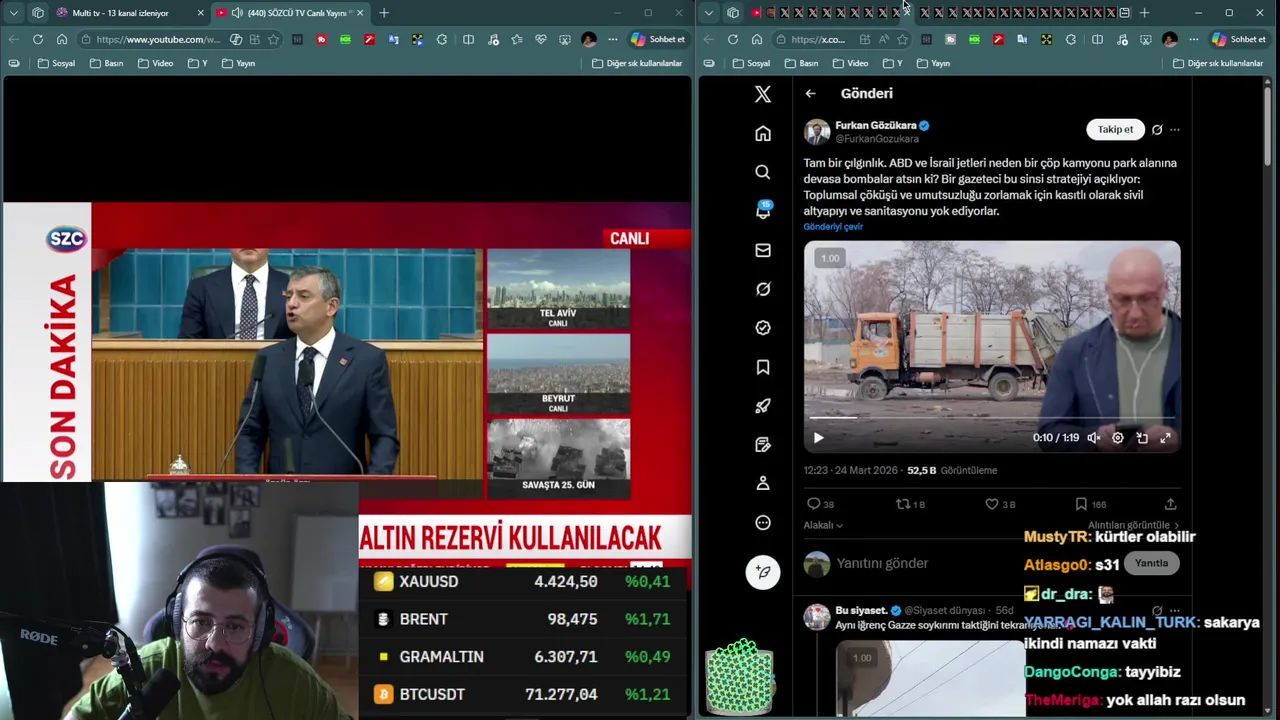Enter fullscreen on the tweet video
The height and width of the screenshot is (720, 1280).
(x=1165, y=438)
